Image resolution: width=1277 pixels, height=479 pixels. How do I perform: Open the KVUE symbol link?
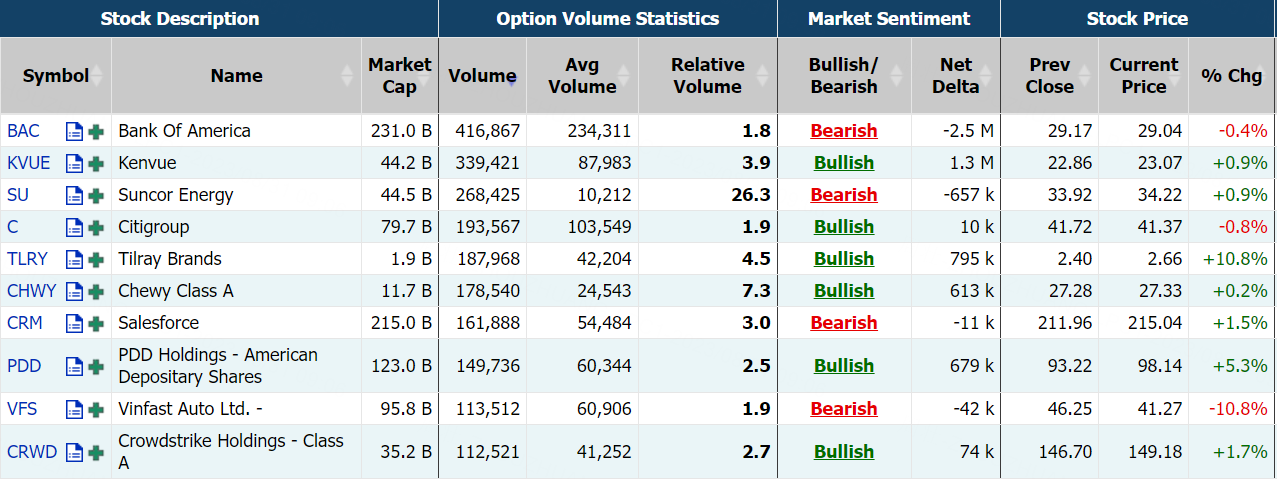point(28,163)
